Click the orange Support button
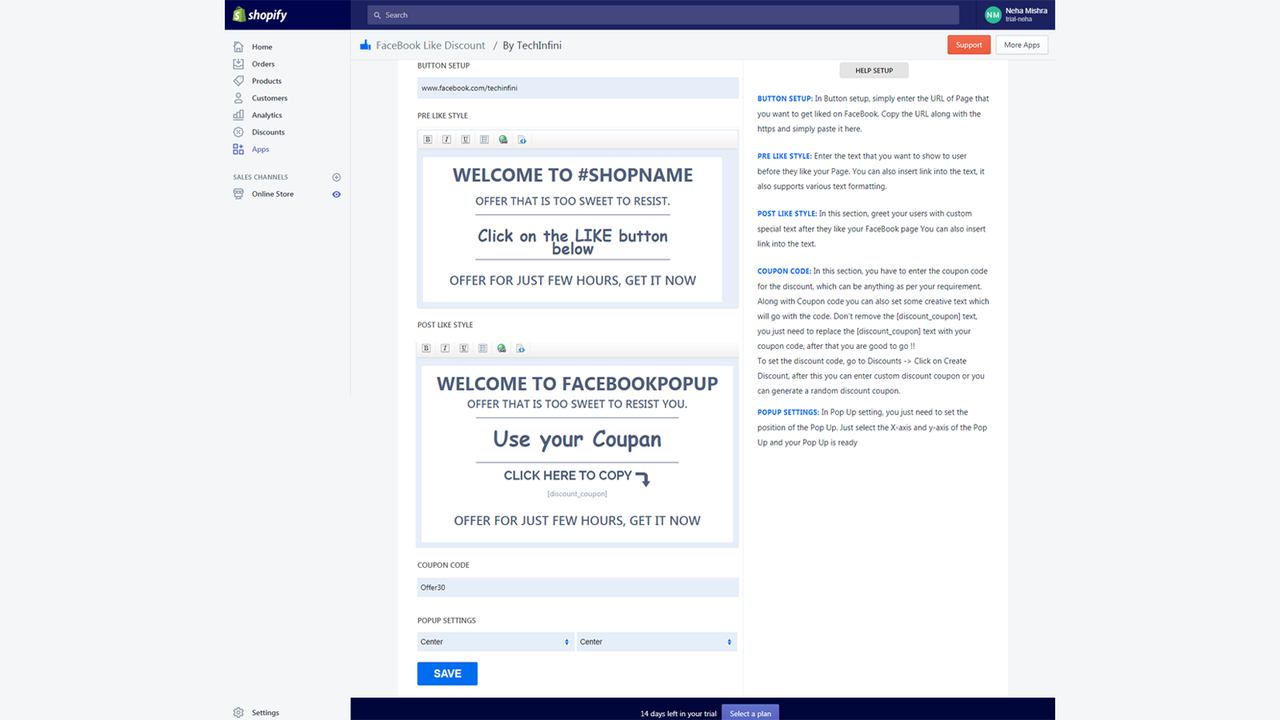 [969, 45]
